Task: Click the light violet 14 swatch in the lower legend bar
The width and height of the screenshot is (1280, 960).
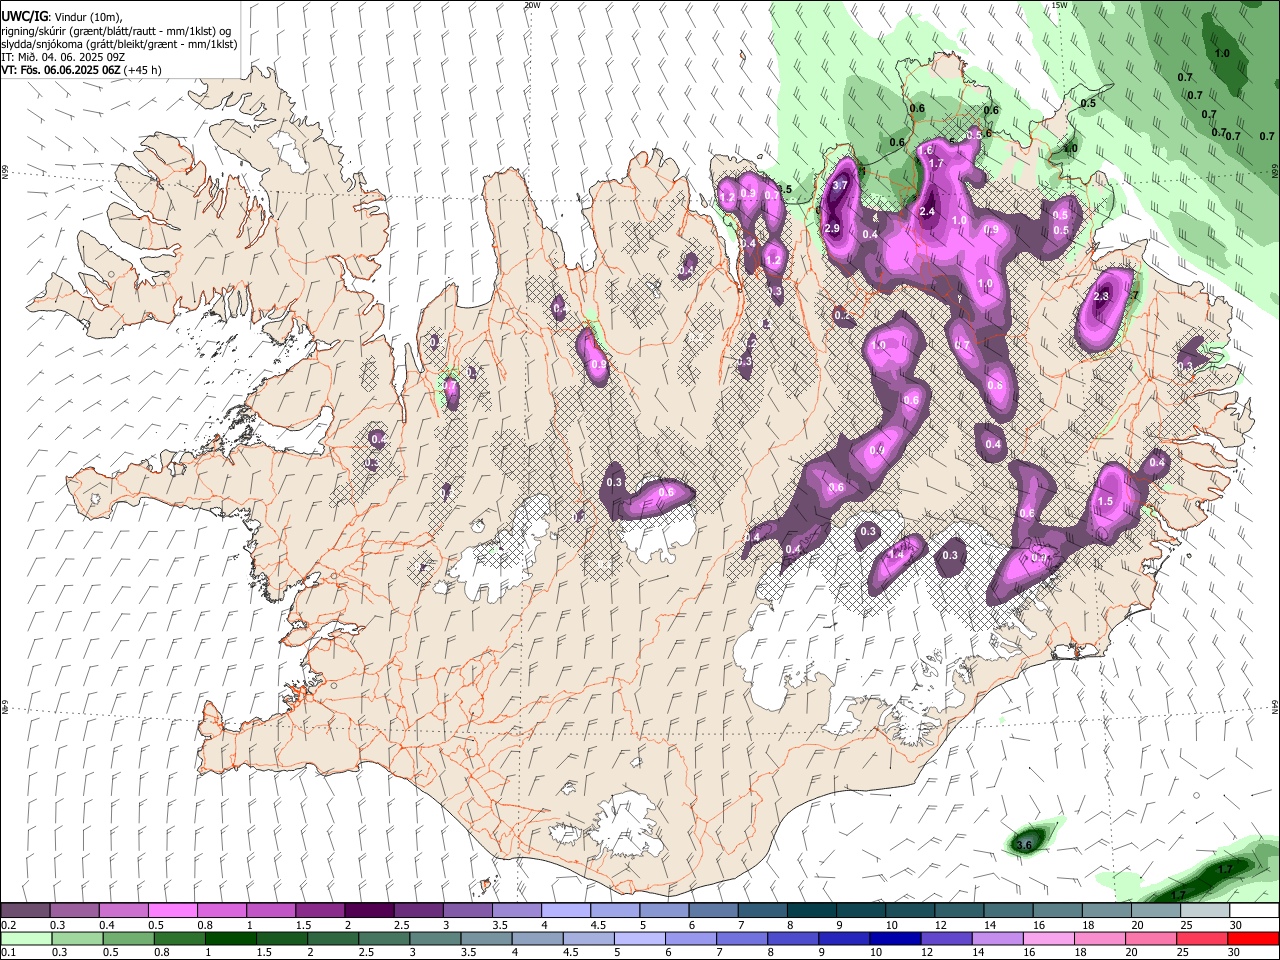Action: (997, 938)
